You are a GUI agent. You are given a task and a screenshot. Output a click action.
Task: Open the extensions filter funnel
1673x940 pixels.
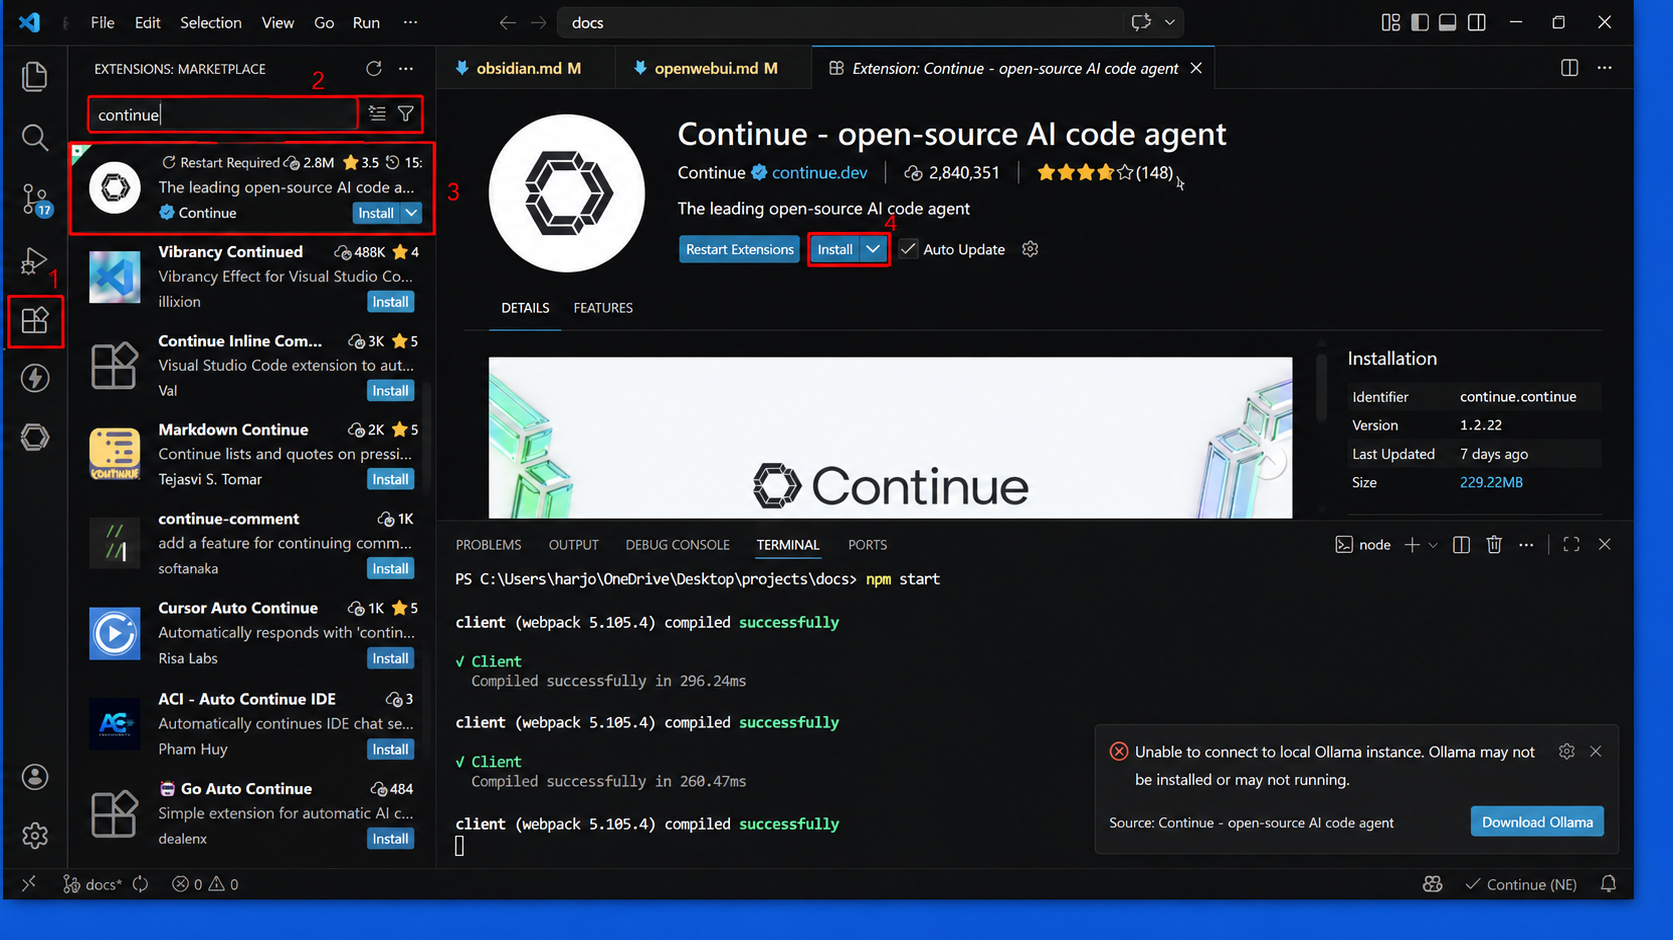pos(406,114)
